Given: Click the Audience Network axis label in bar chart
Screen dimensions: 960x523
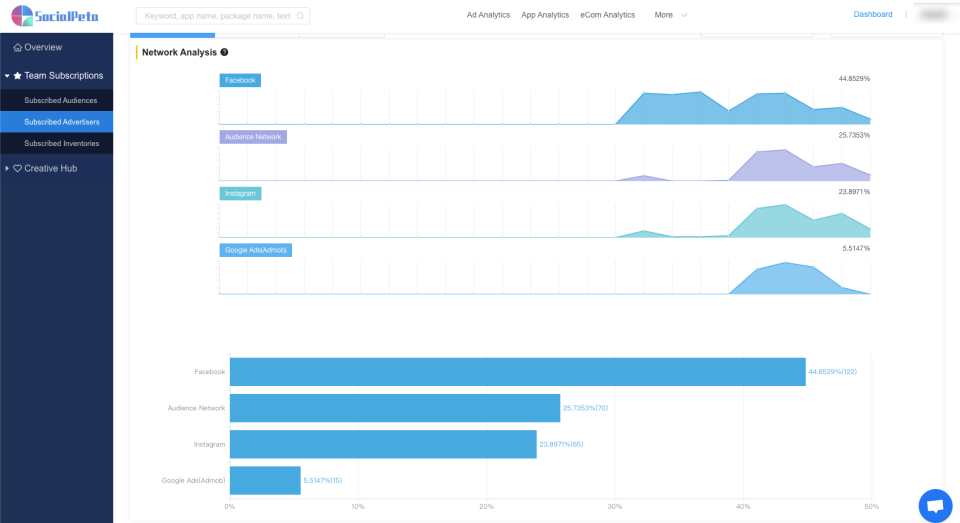Looking at the screenshot, I should pos(197,408).
